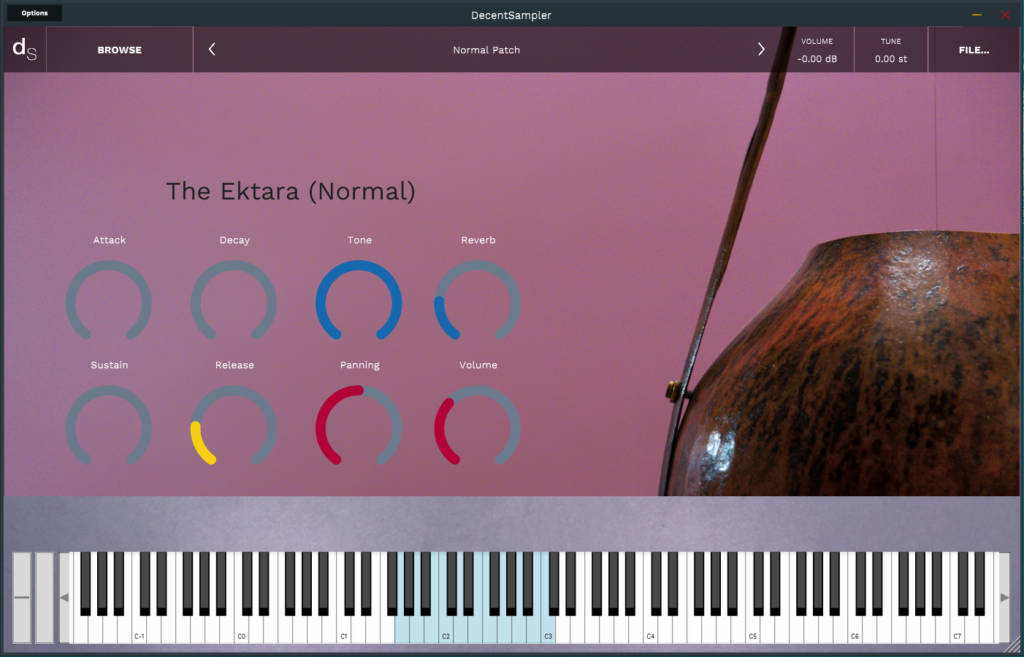The height and width of the screenshot is (657, 1024).
Task: Click the TUNE value 0.00 st
Action: (x=891, y=59)
